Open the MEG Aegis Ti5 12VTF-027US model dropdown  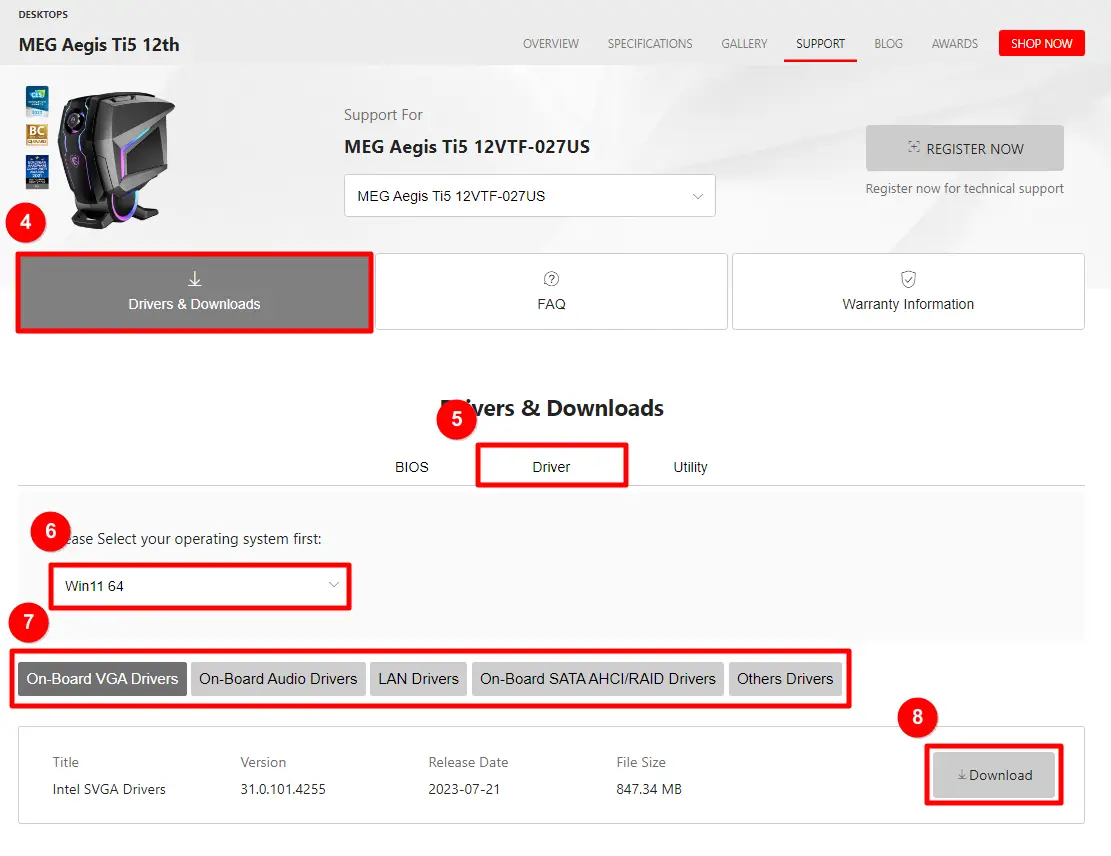click(529, 196)
